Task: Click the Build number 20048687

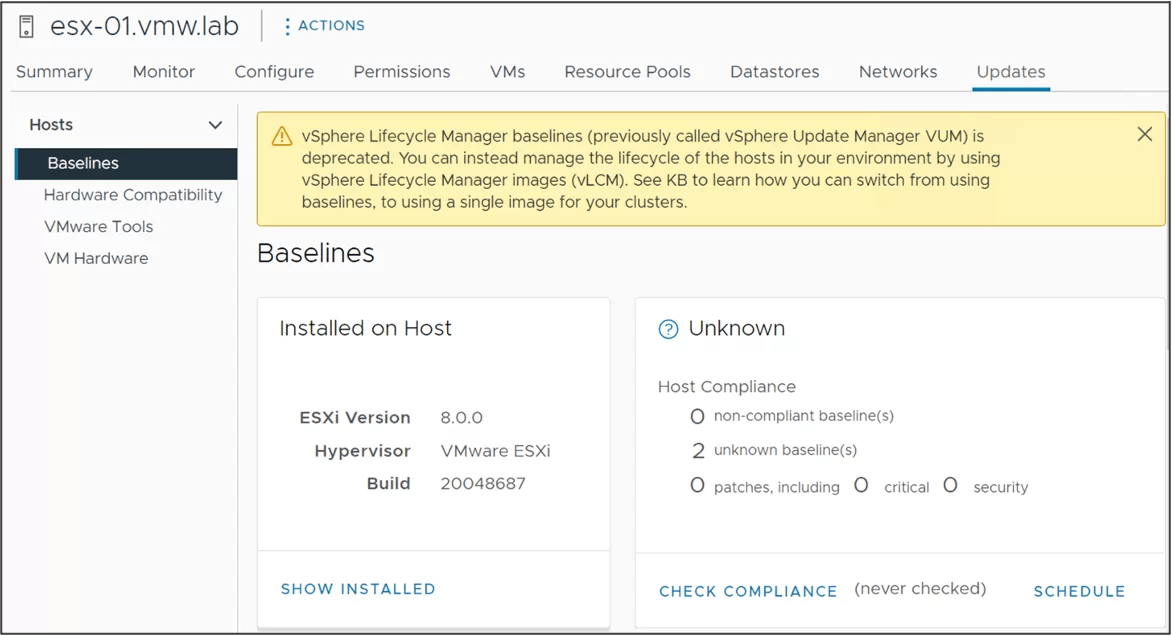Action: [x=483, y=484]
